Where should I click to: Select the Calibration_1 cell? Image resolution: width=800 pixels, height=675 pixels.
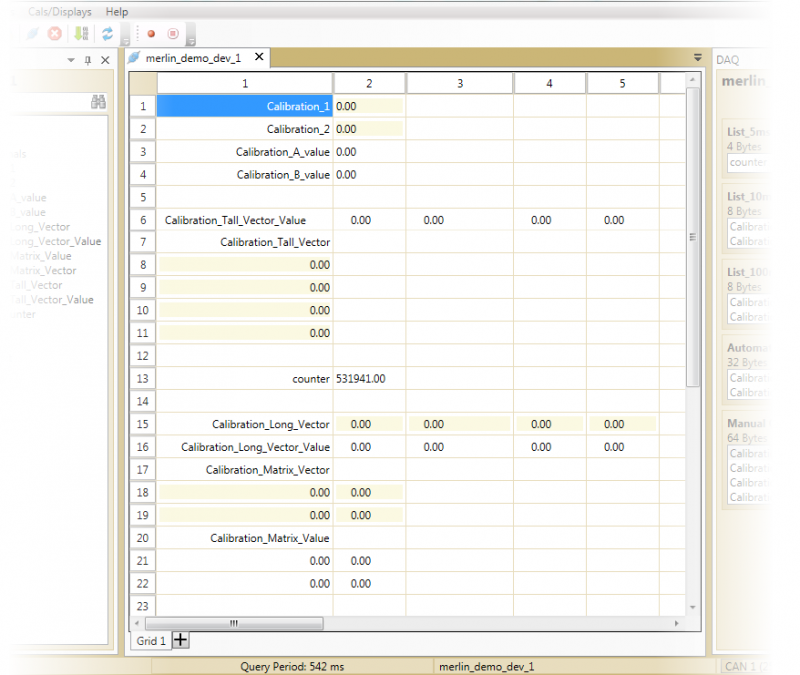(245, 106)
